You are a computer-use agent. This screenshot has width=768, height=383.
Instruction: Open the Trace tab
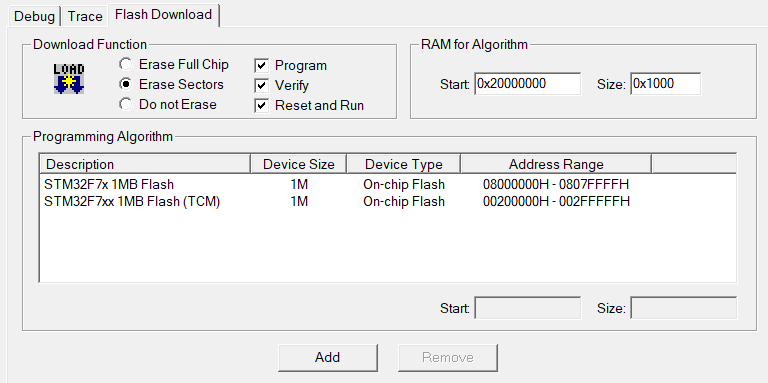pyautogui.click(x=85, y=16)
